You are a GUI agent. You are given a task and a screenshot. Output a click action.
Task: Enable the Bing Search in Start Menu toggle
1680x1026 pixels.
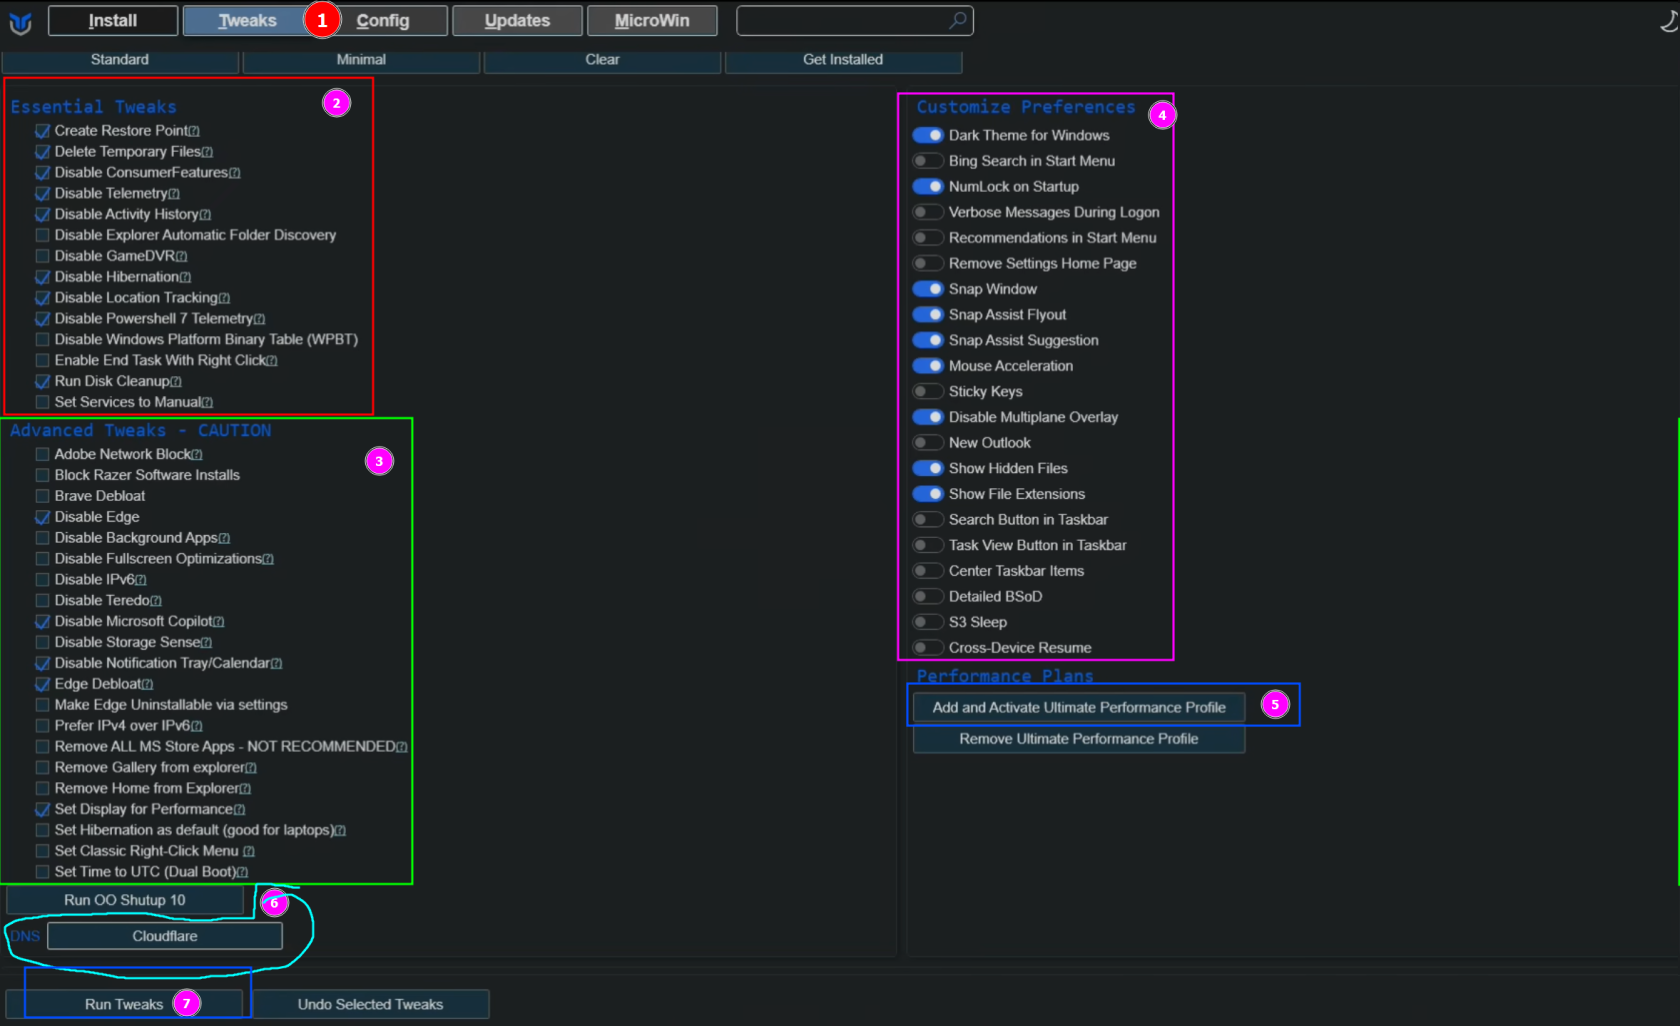point(928,161)
